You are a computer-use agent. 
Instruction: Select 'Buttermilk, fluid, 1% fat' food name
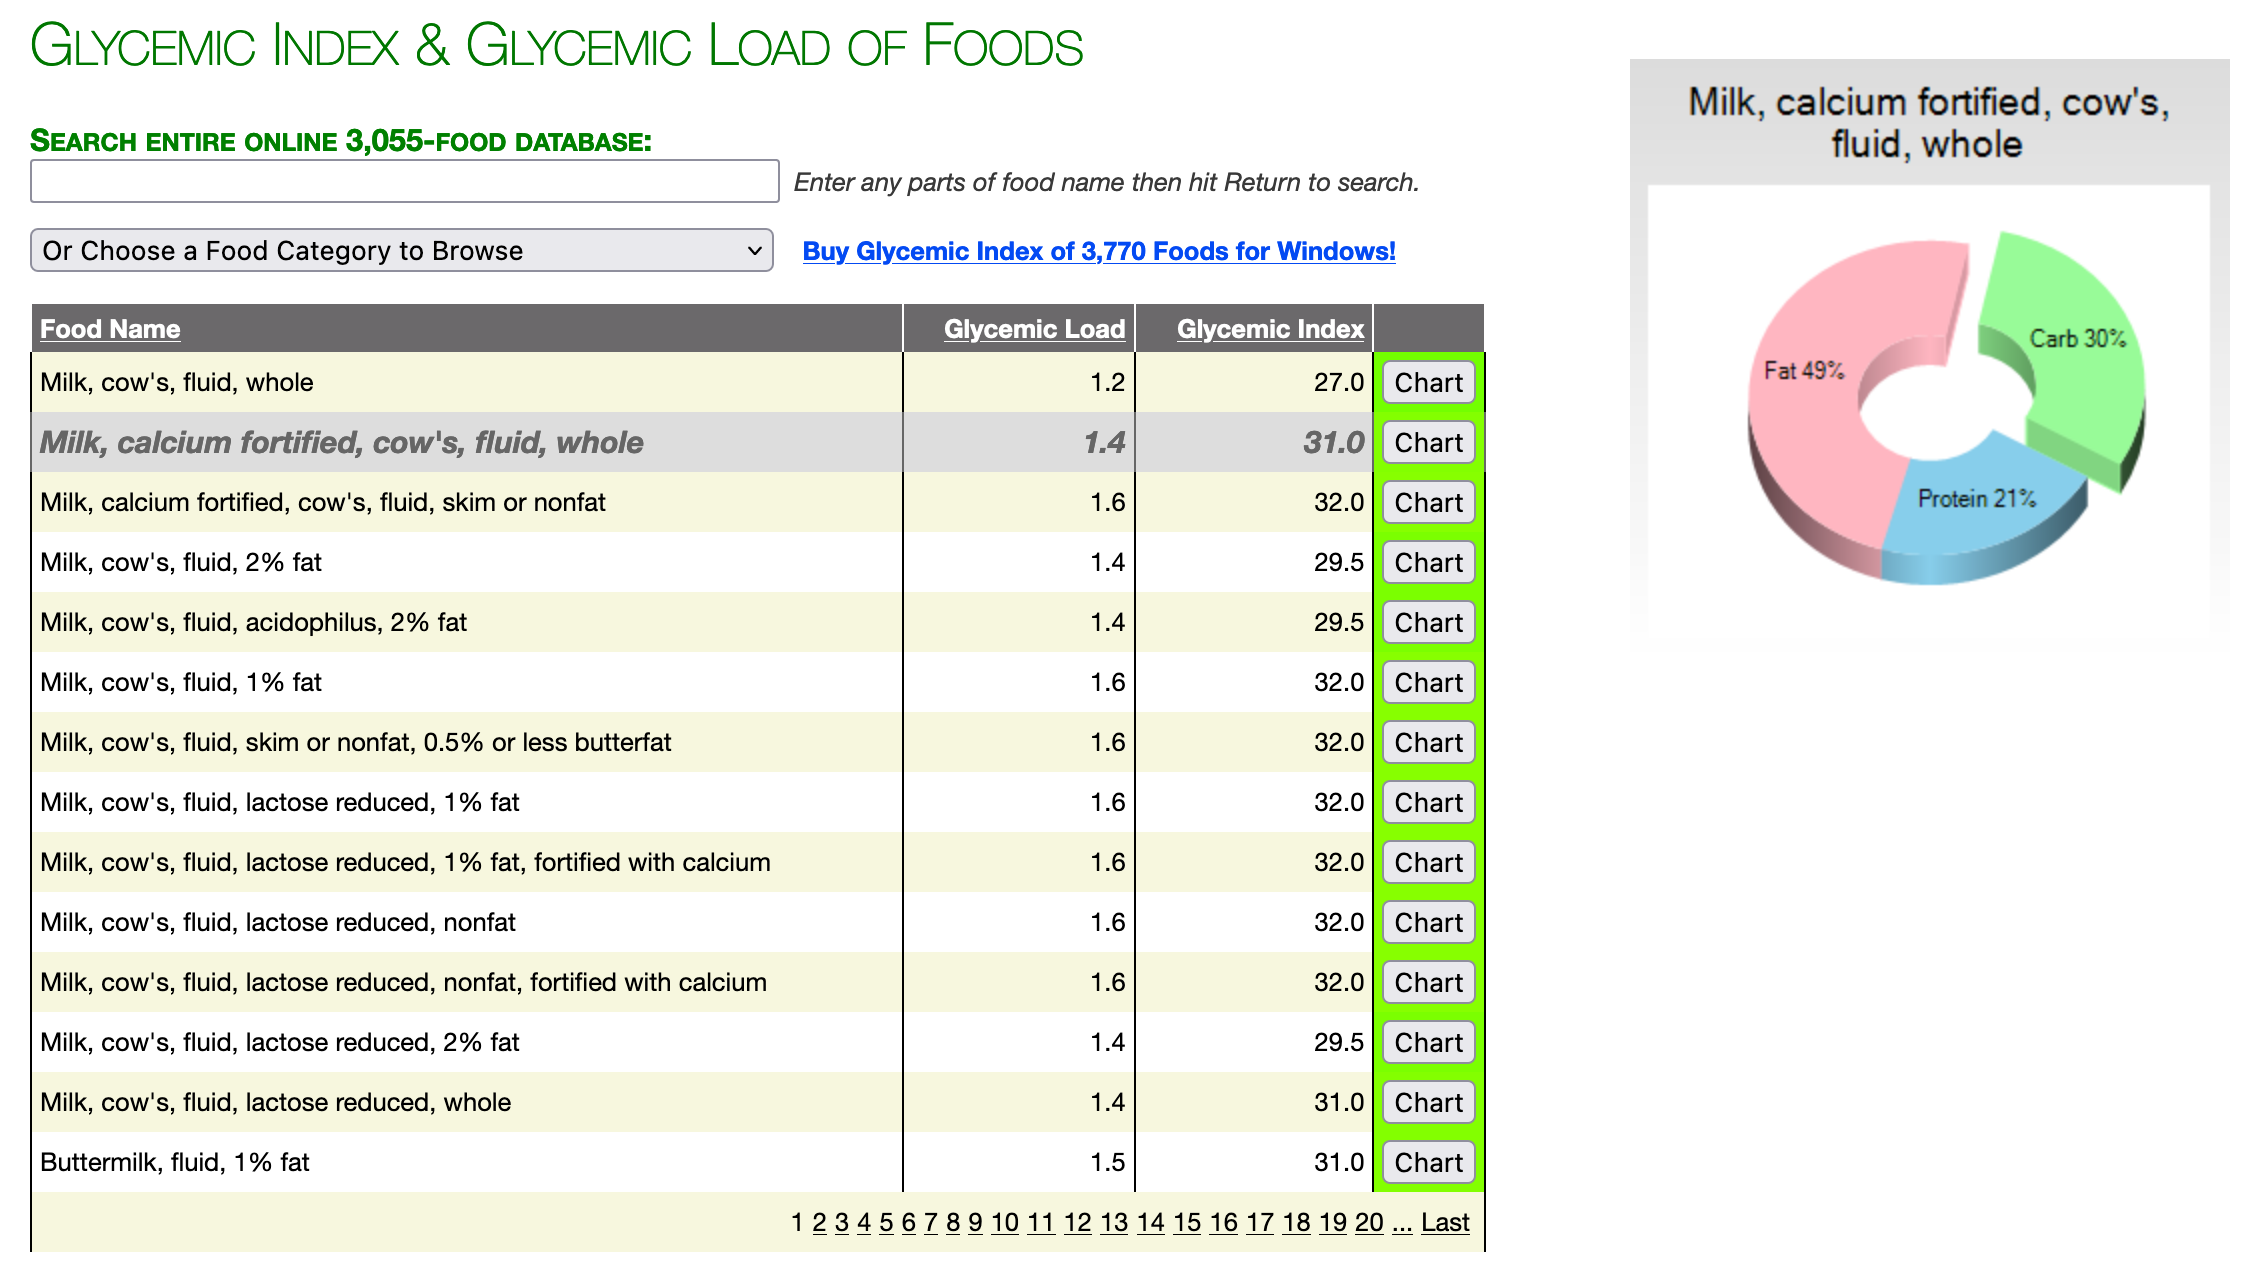pyautogui.click(x=175, y=1162)
